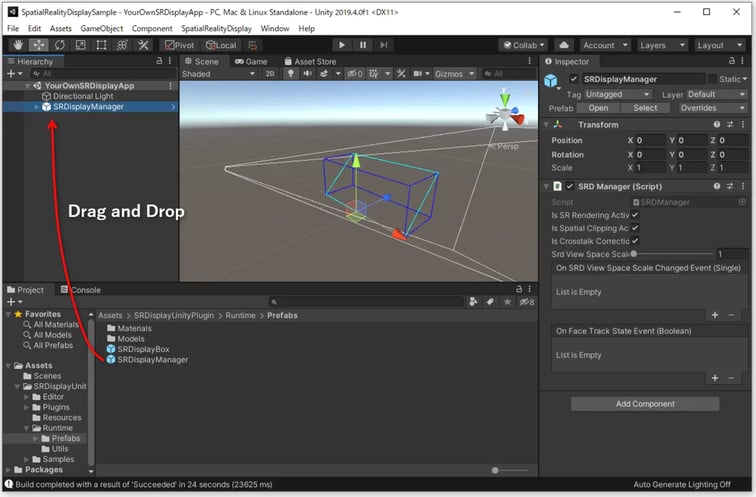The image size is (756, 497).
Task: Search by label in Project panel
Action: [x=490, y=302]
